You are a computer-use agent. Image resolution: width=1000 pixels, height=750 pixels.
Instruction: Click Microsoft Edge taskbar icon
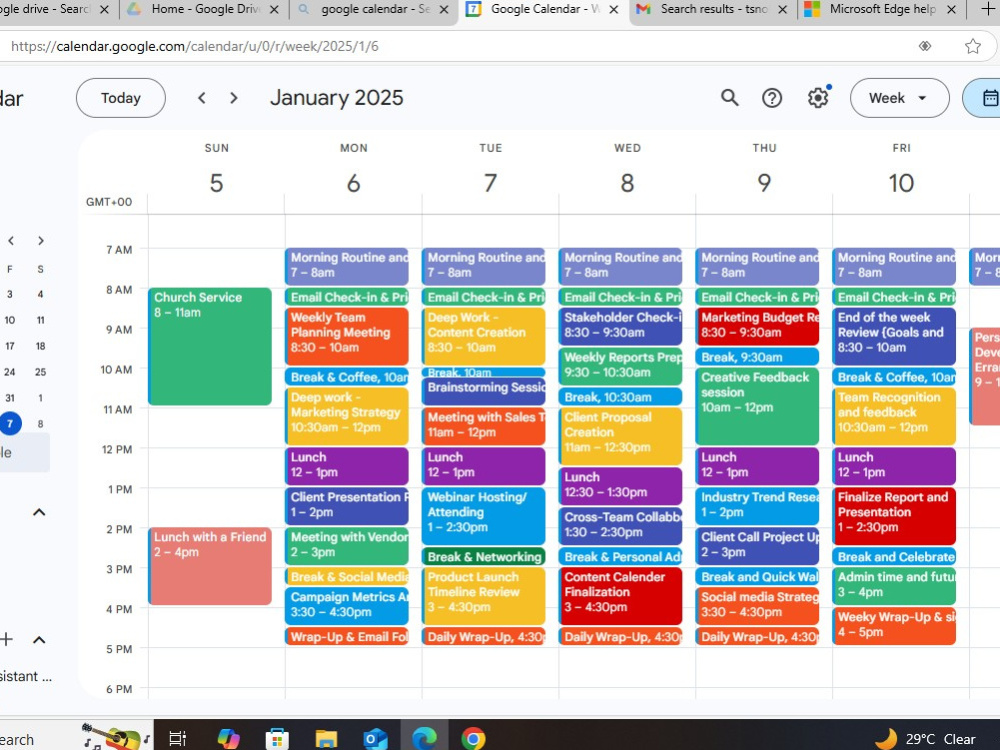[424, 739]
